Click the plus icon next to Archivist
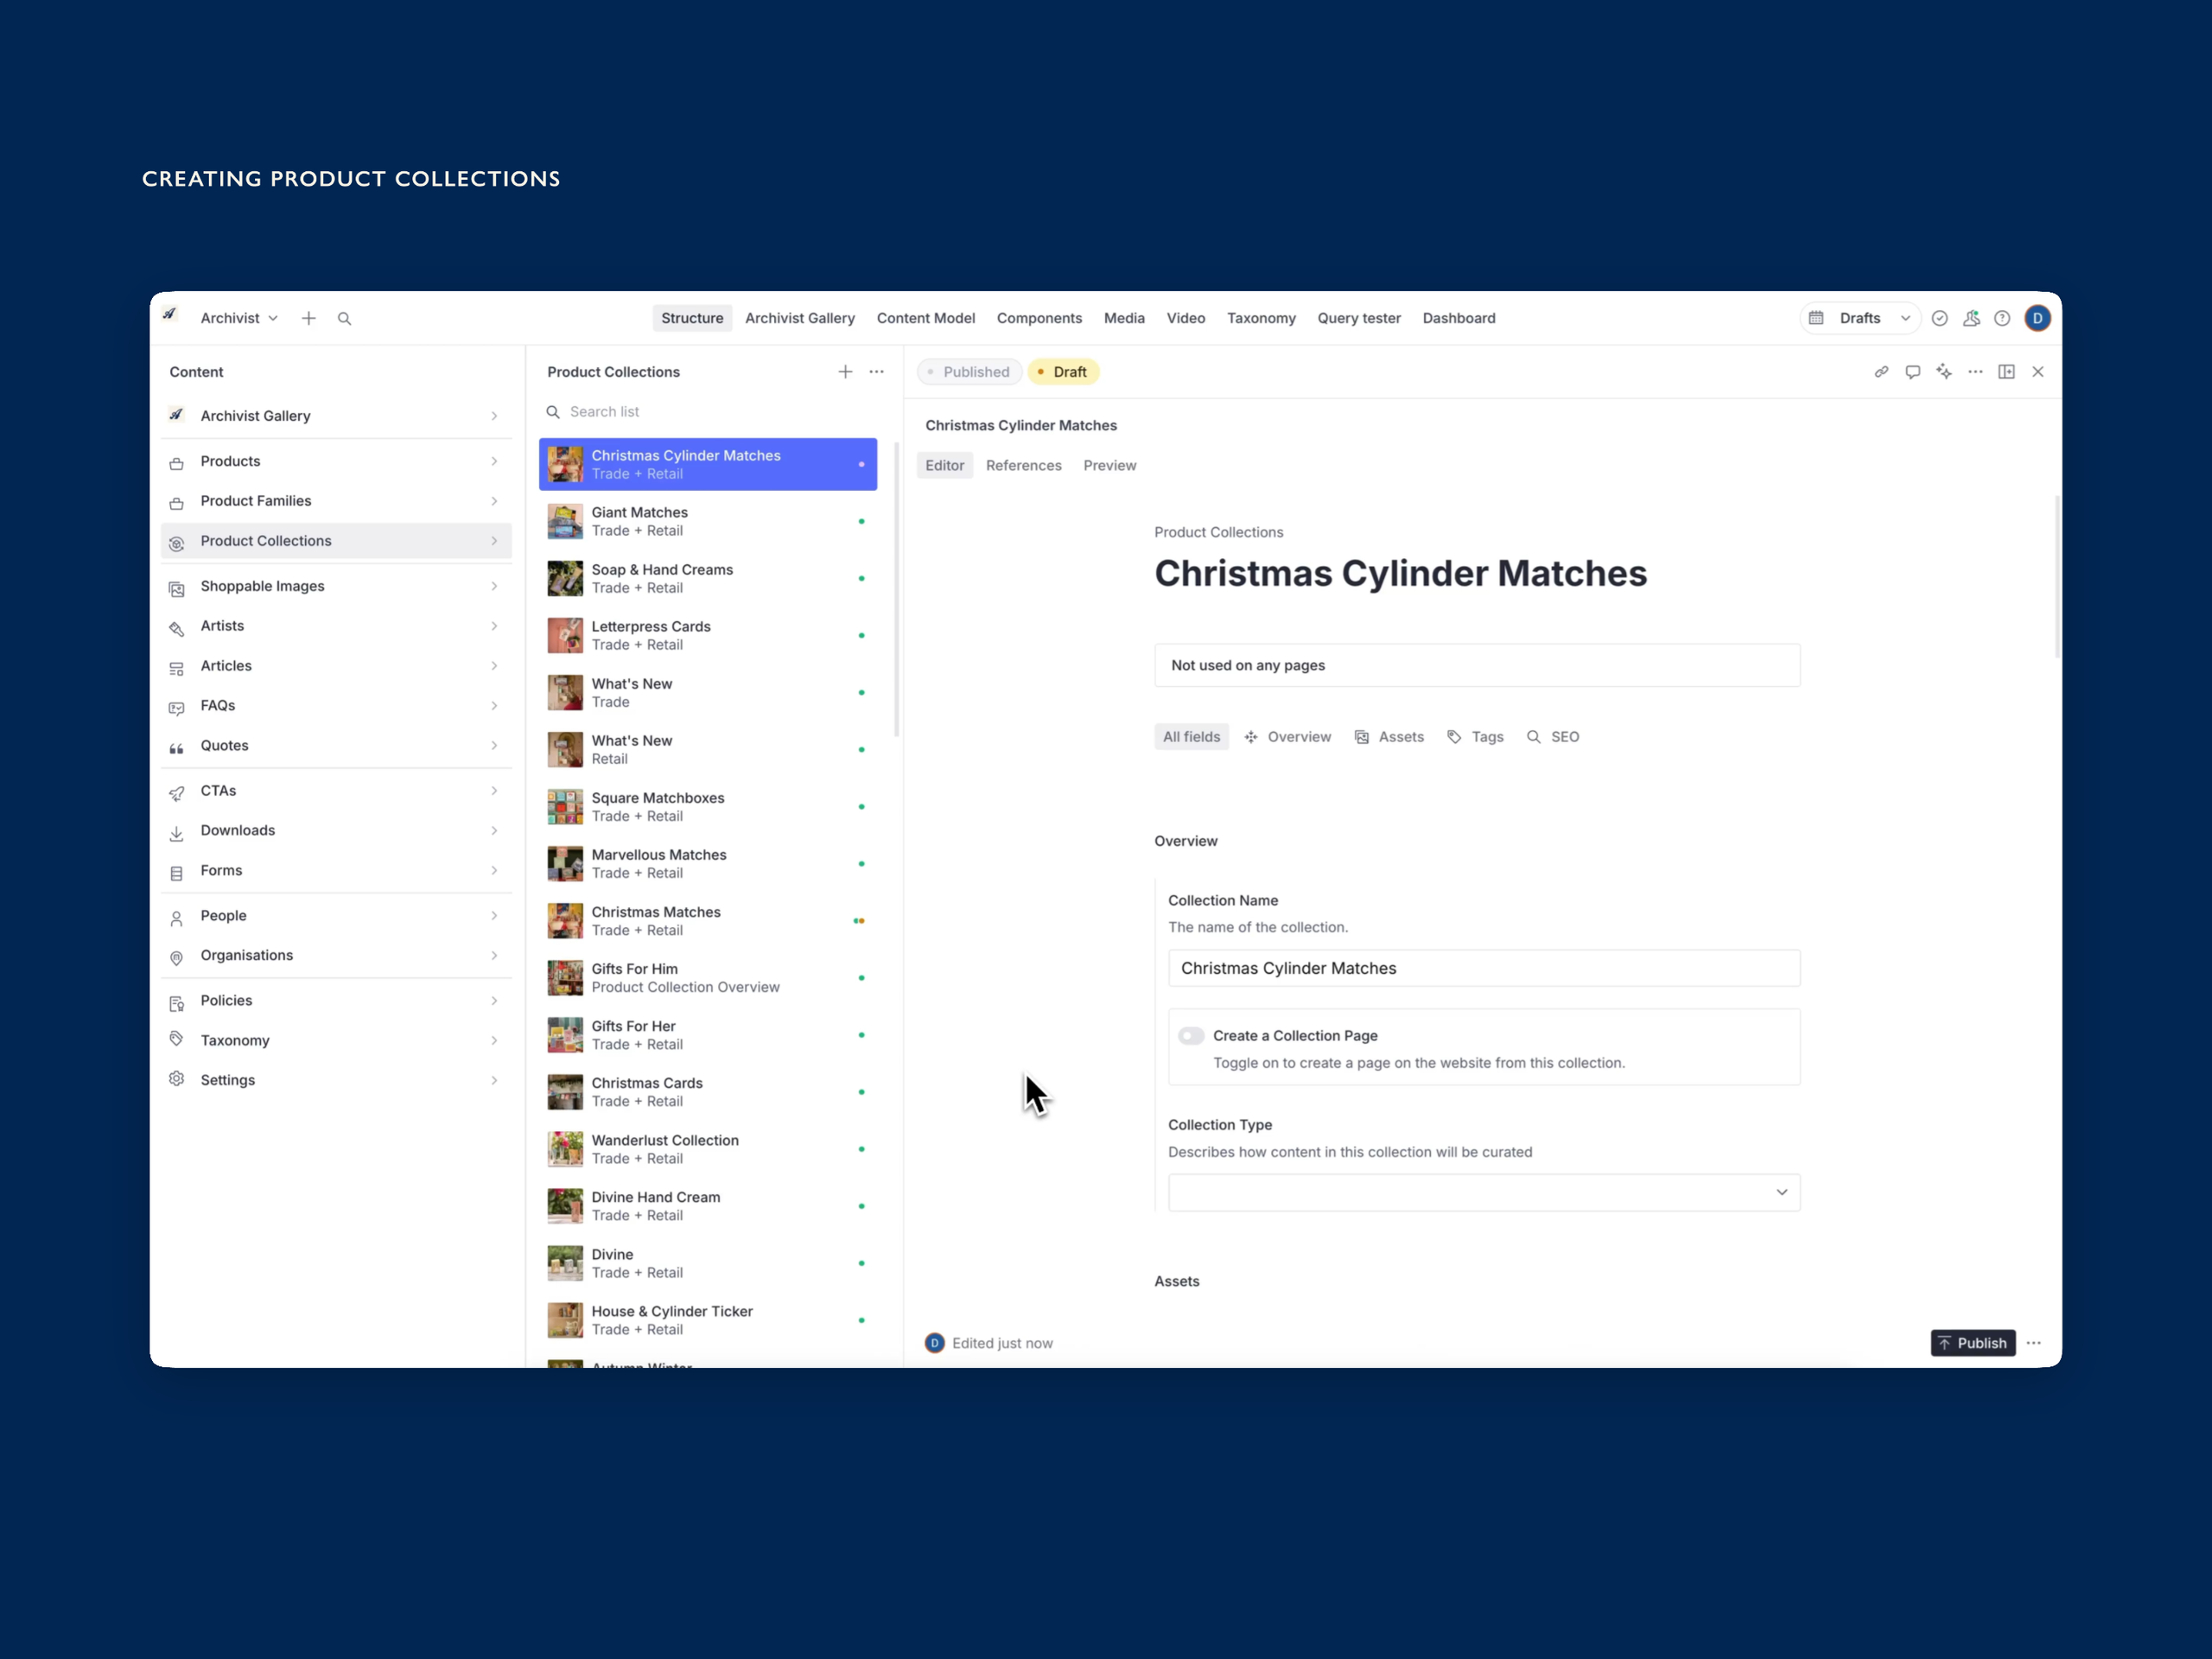The height and width of the screenshot is (1659, 2212). click(309, 318)
